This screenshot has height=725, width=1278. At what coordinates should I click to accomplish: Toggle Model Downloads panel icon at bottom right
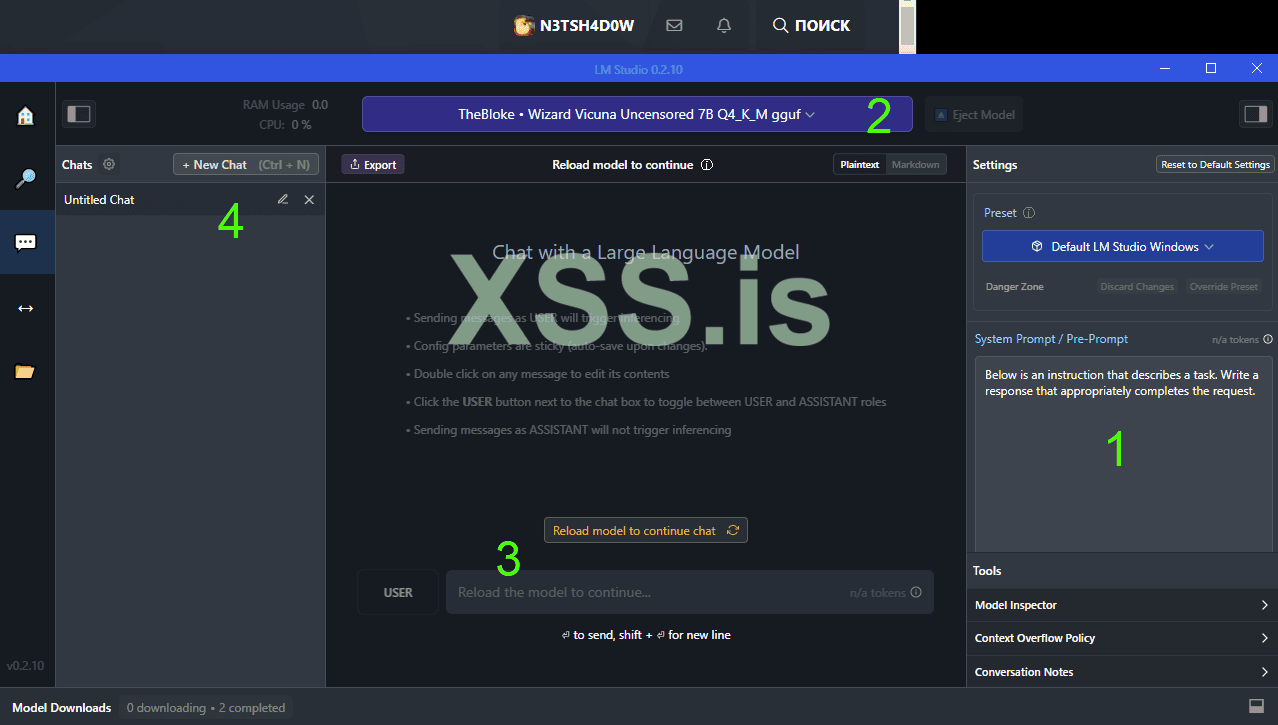pyautogui.click(x=1257, y=707)
